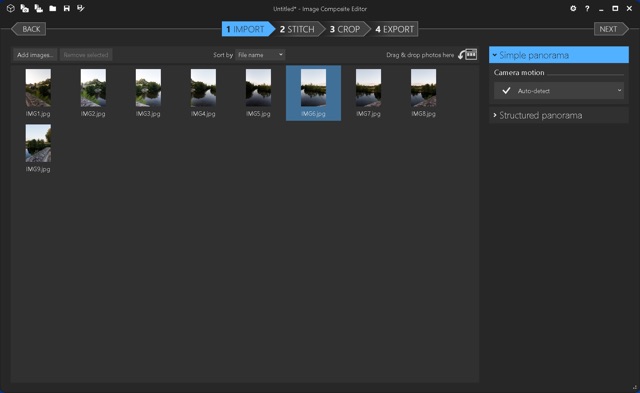640x393 pixels.
Task: Maximize the Image Composite Editor window
Action: click(x=615, y=8)
